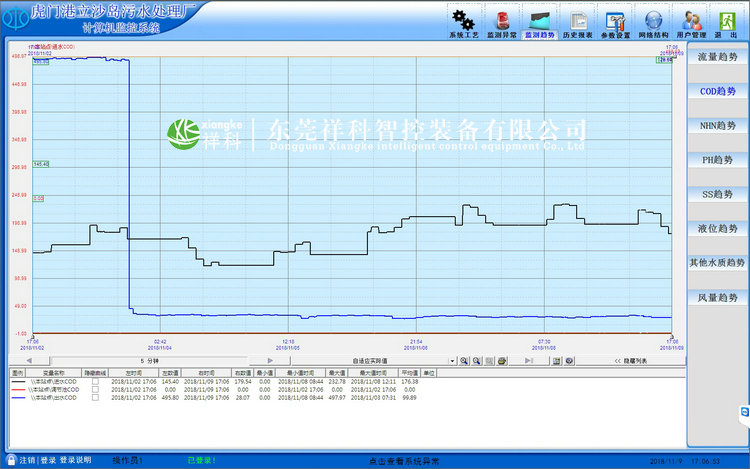Select the 监测趋势 trend chart icon
750x469 pixels.
tap(540, 21)
